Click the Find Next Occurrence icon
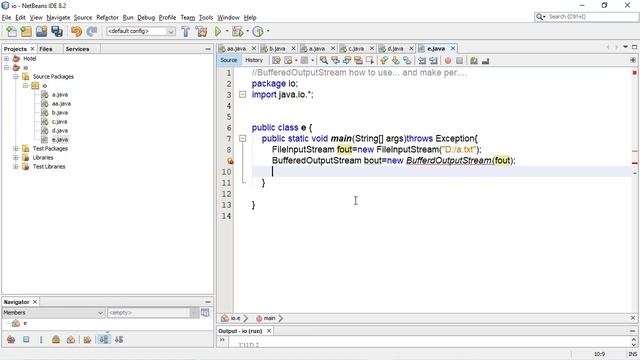The height and width of the screenshot is (360, 640). [x=347, y=60]
